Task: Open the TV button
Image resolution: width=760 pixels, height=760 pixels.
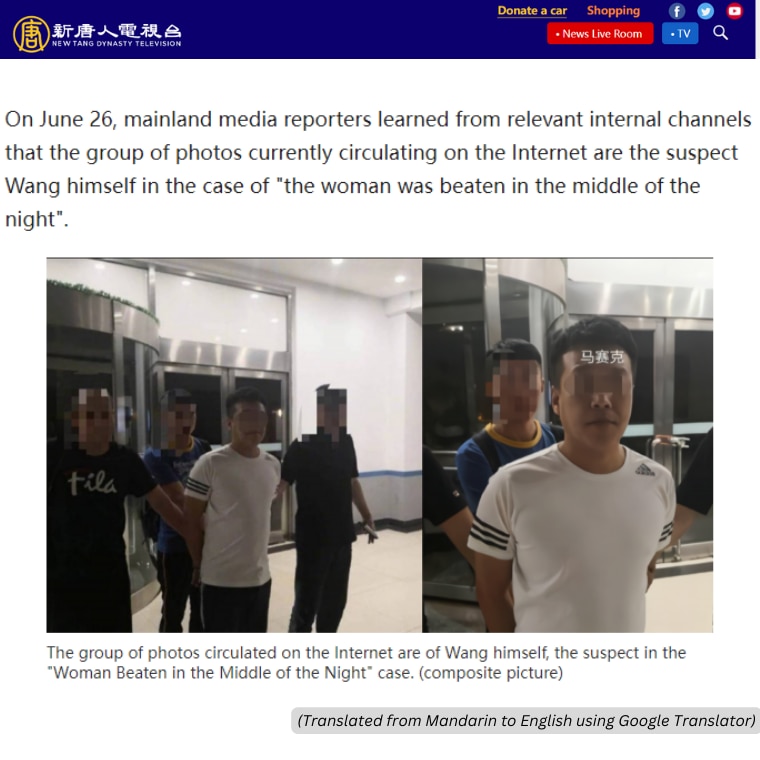Action: 680,33
